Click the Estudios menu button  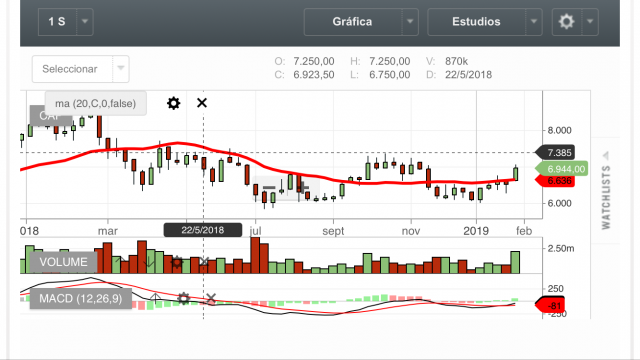476,21
